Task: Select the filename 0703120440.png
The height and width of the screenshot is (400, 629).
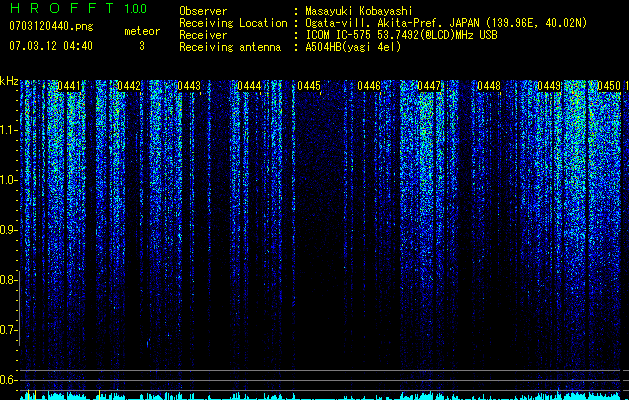Action: (51, 26)
